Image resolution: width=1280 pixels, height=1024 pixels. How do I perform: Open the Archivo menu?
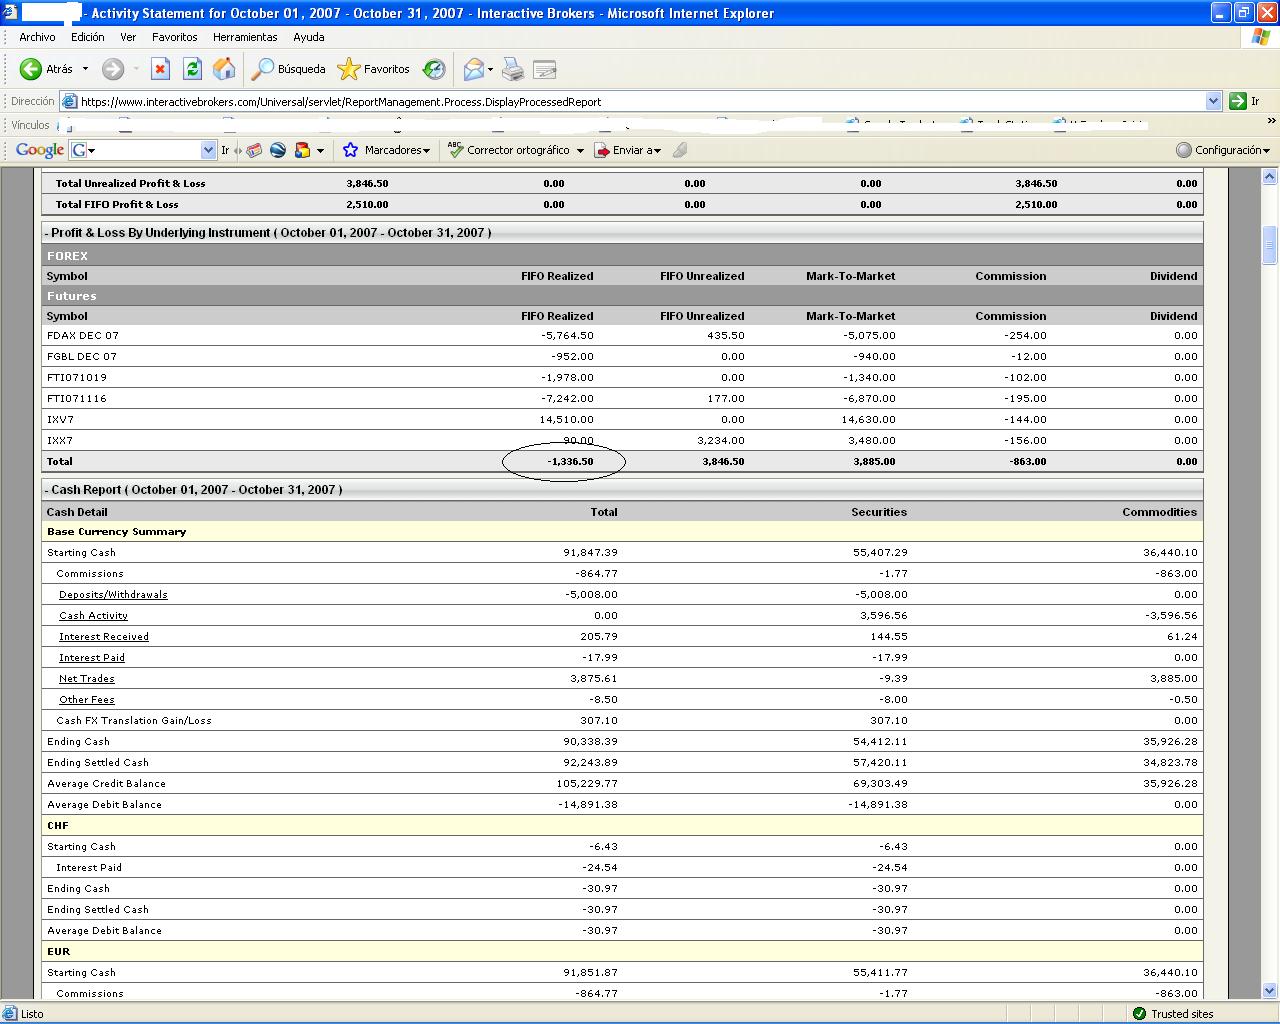tap(37, 37)
